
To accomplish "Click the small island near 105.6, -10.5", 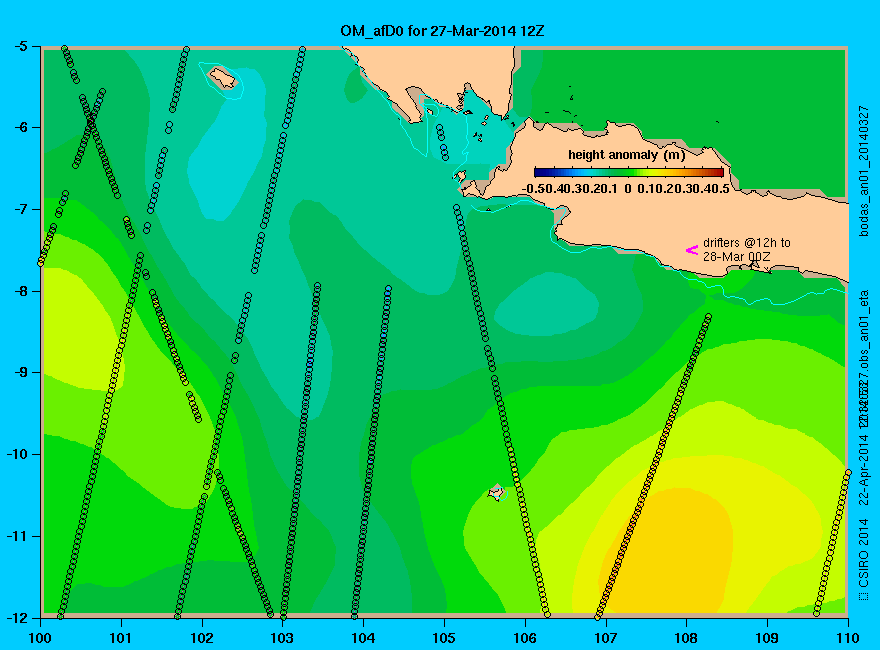I will (497, 492).
